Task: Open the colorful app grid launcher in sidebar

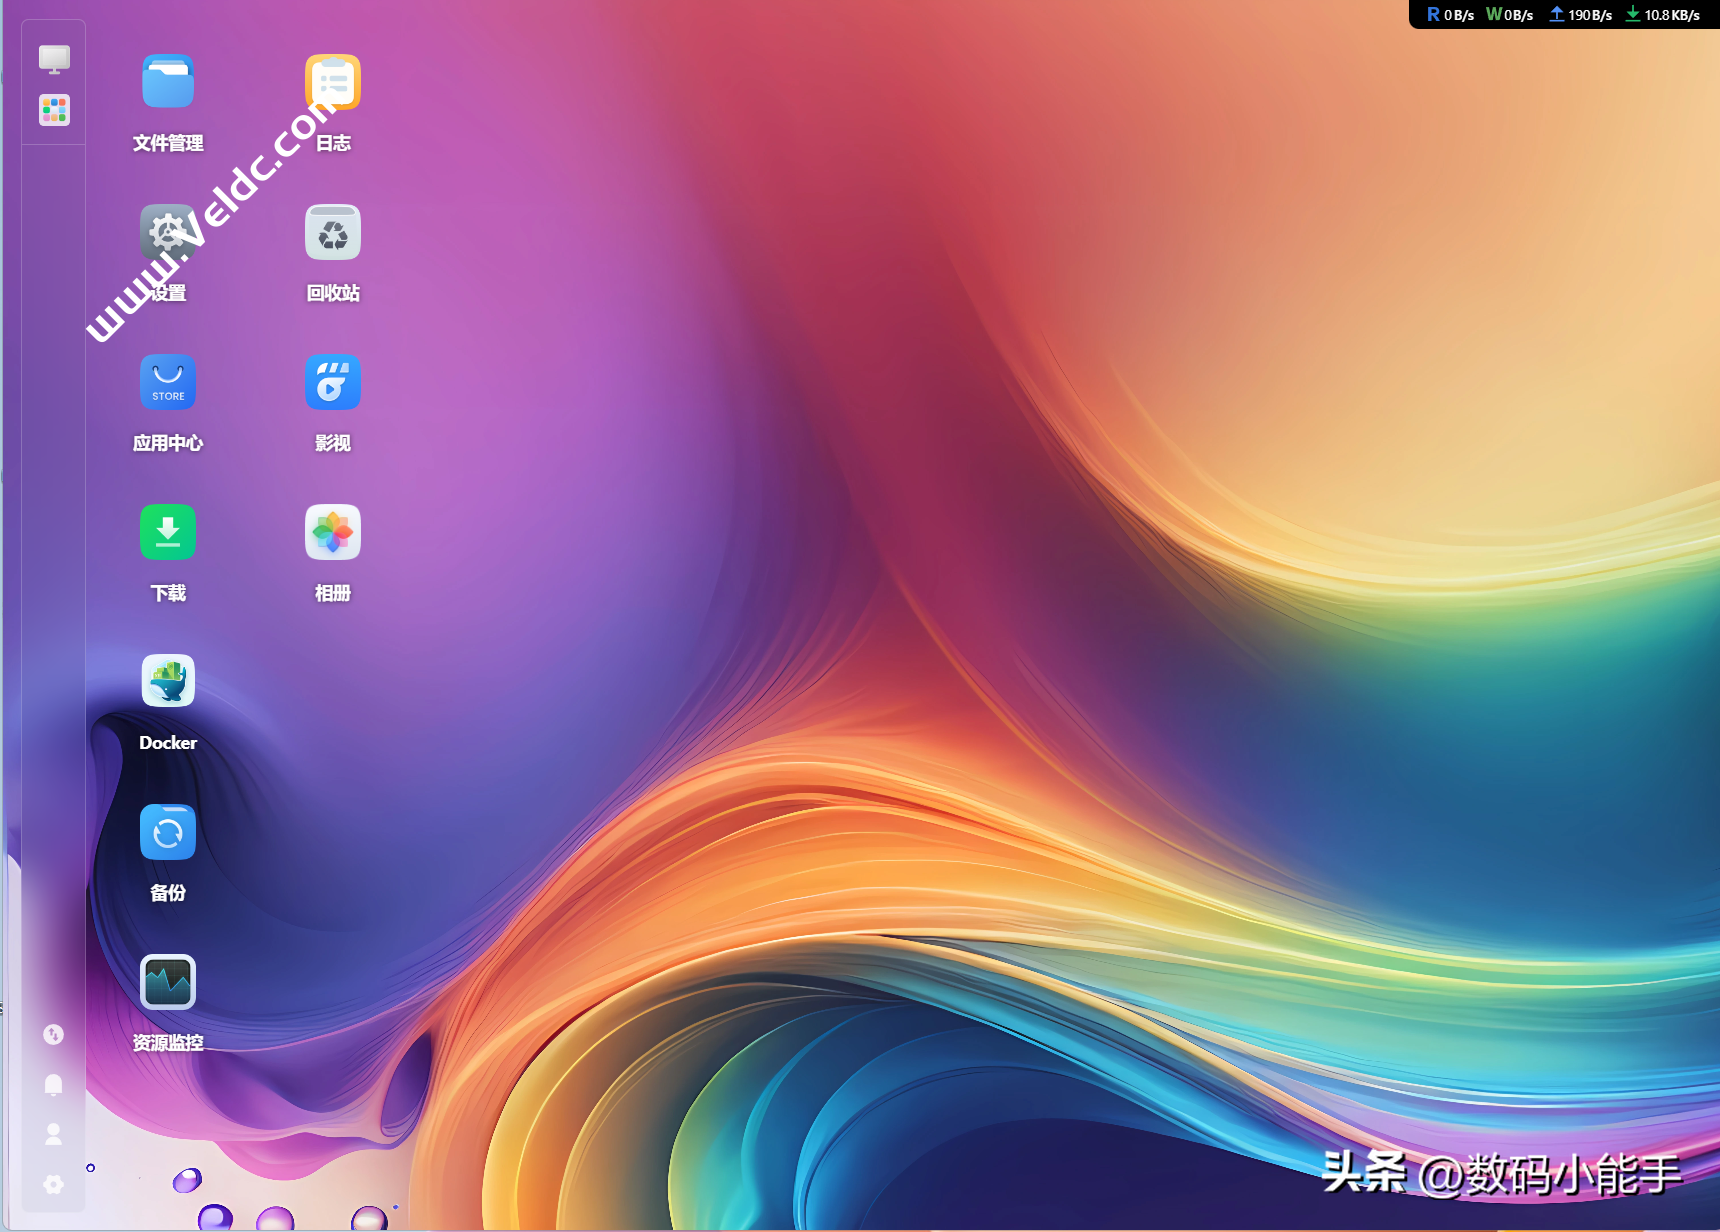Action: point(54,110)
